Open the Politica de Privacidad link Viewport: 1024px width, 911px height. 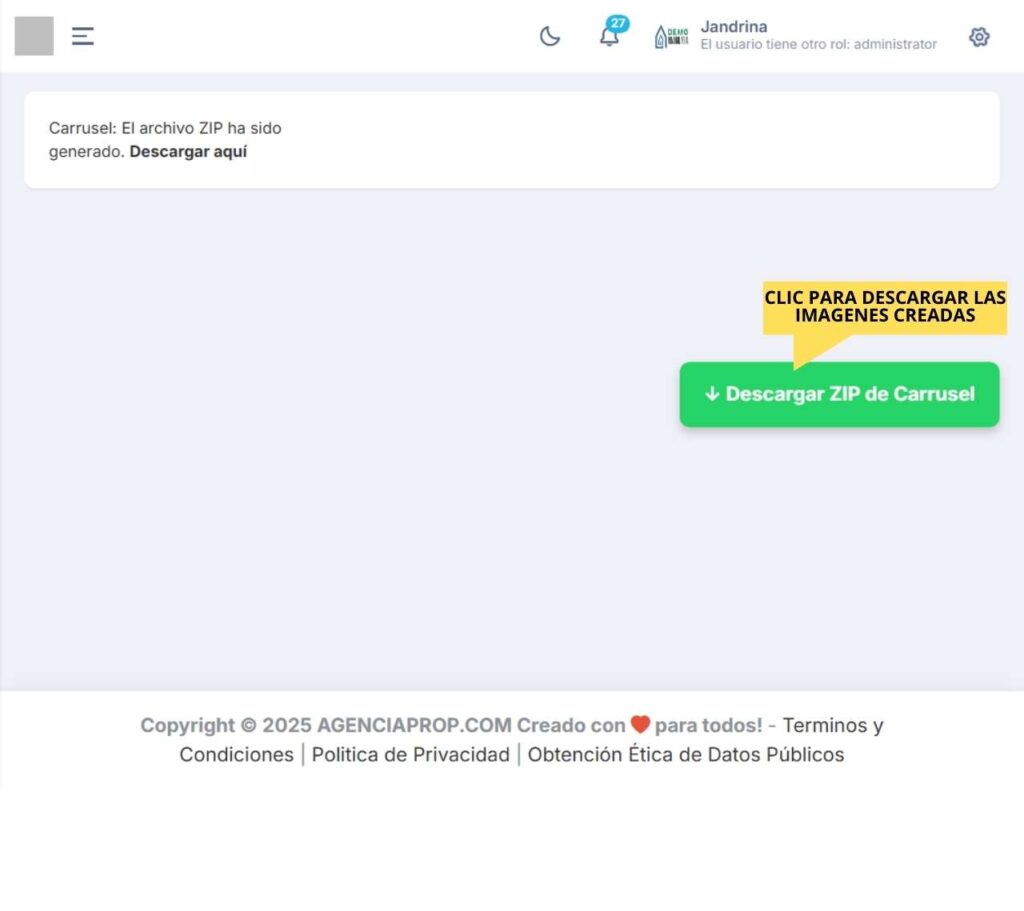coord(410,754)
